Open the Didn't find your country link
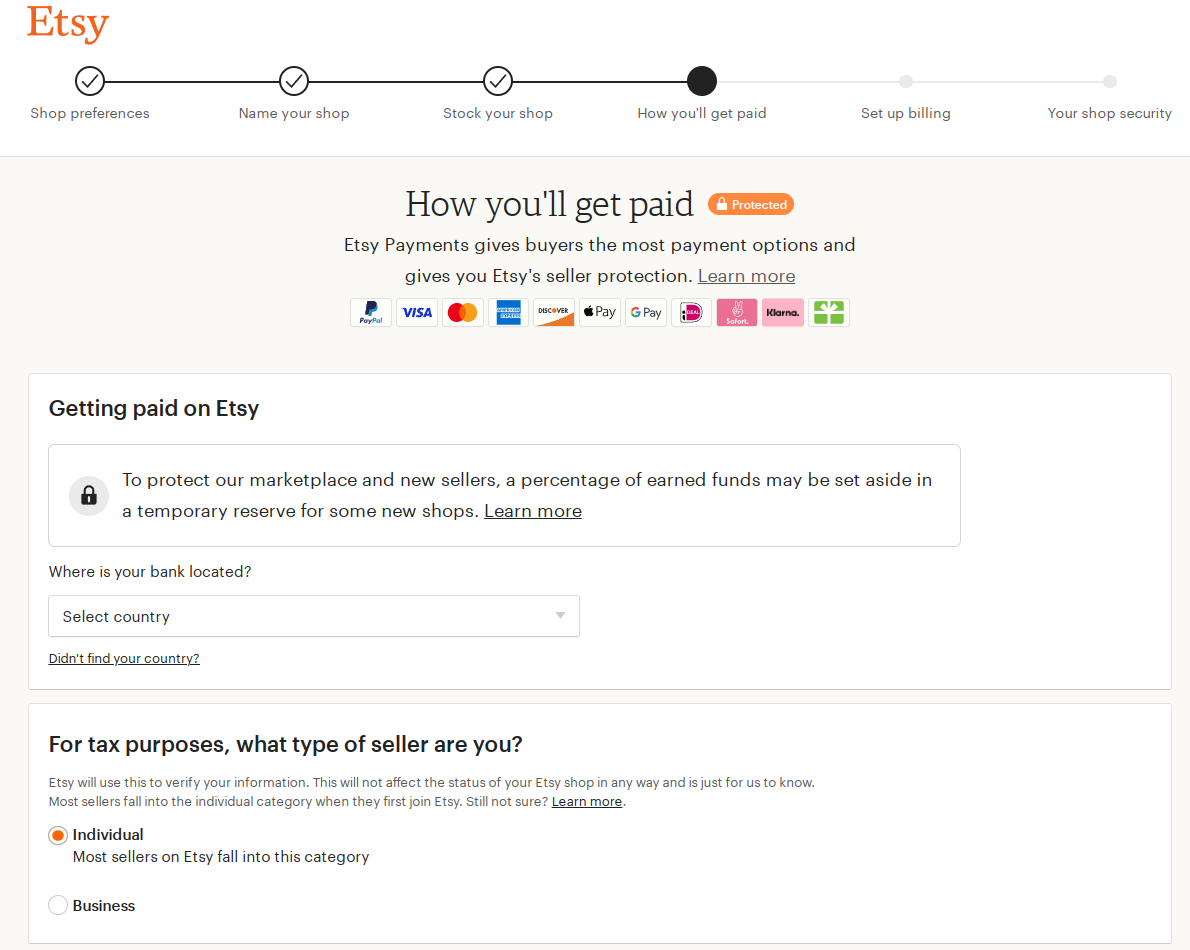The width and height of the screenshot is (1190, 950). 123,658
